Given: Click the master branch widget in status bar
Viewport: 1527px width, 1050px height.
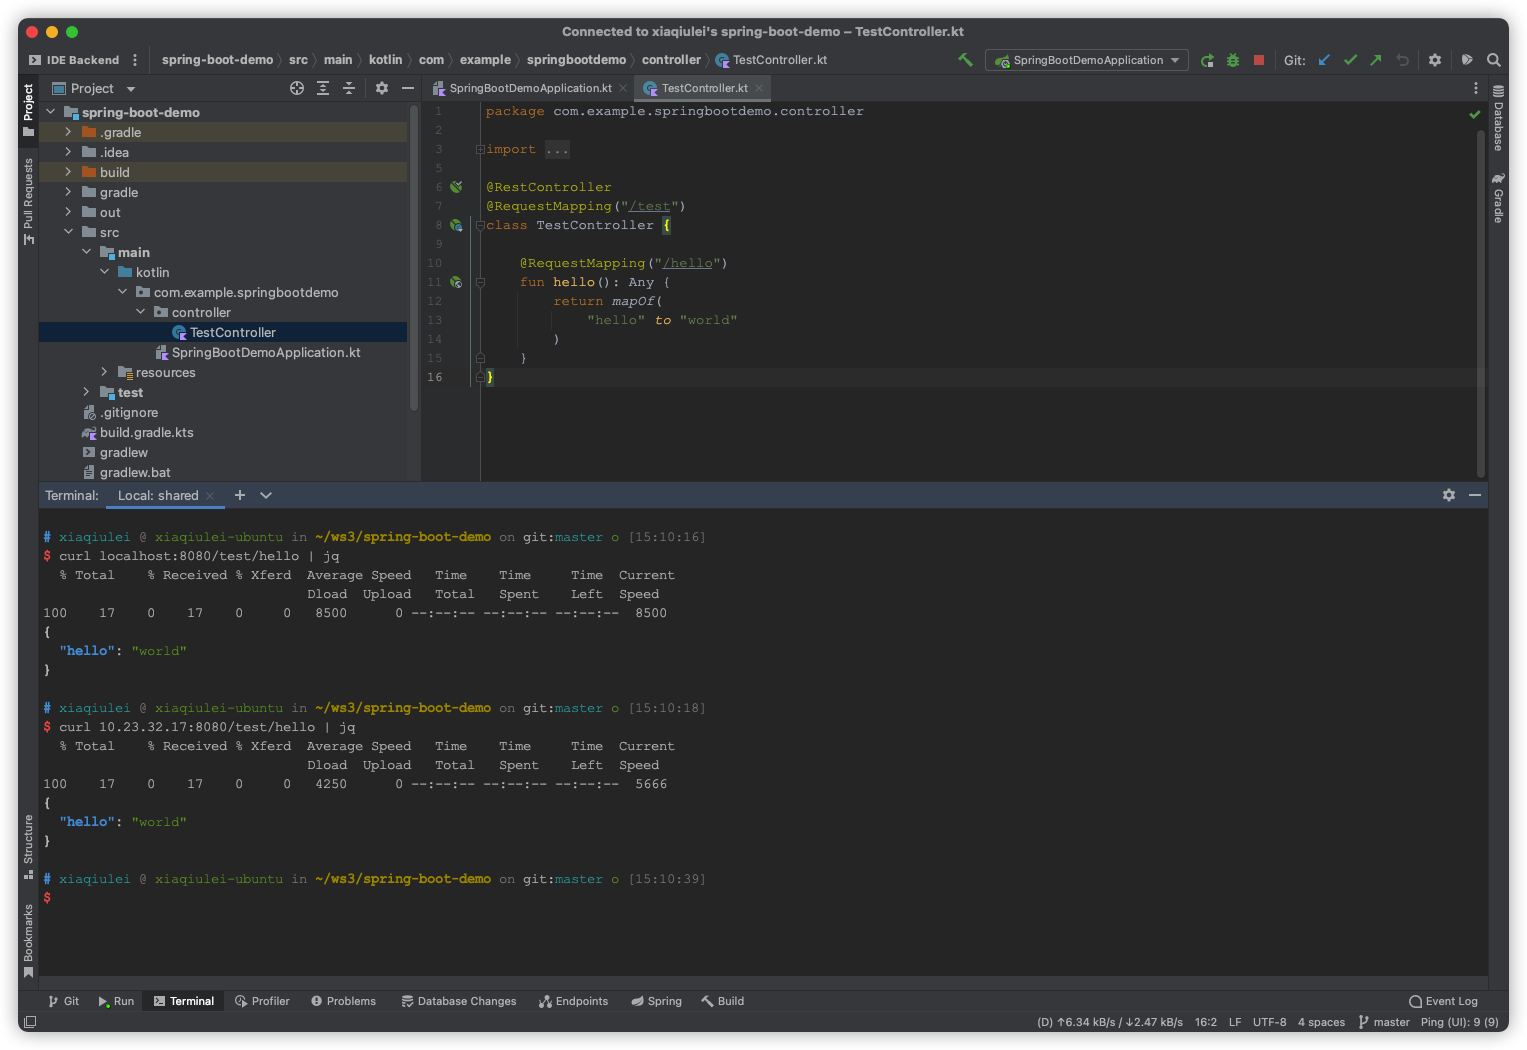Looking at the screenshot, I should pos(1384,1022).
